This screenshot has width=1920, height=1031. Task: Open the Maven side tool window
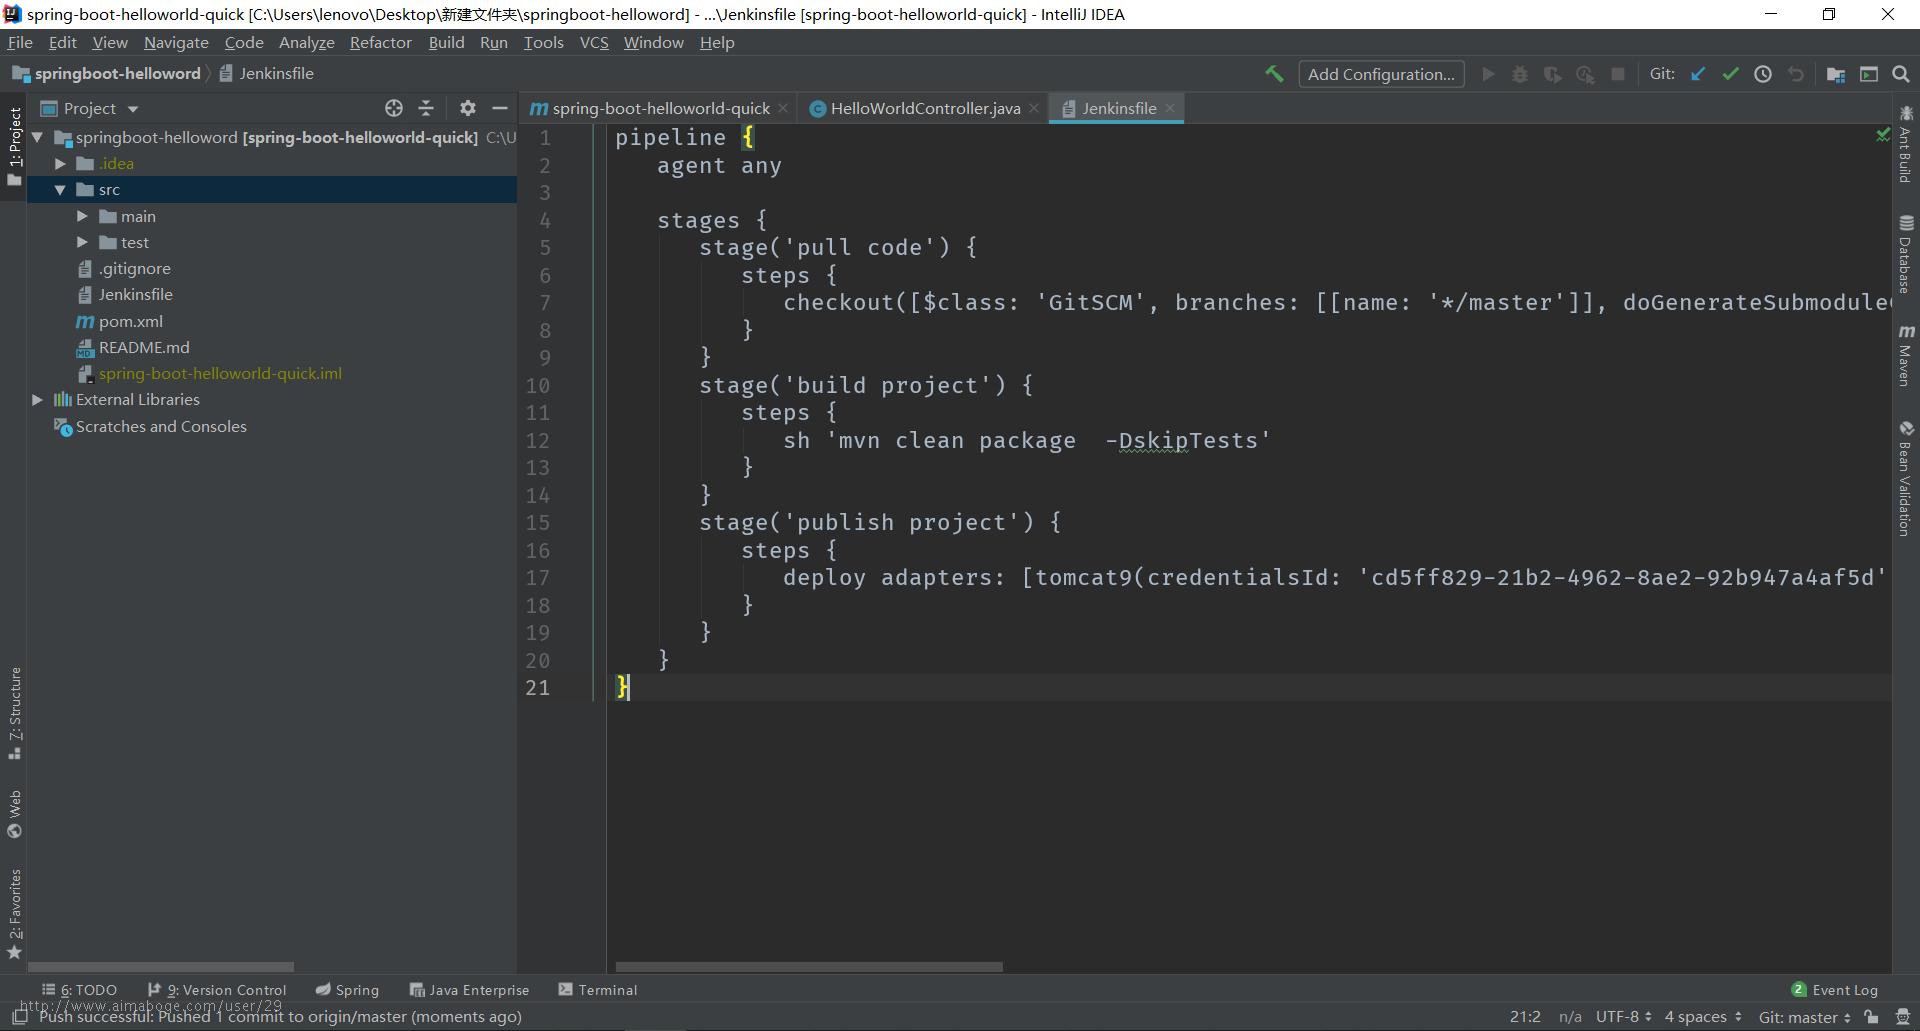[1906, 355]
